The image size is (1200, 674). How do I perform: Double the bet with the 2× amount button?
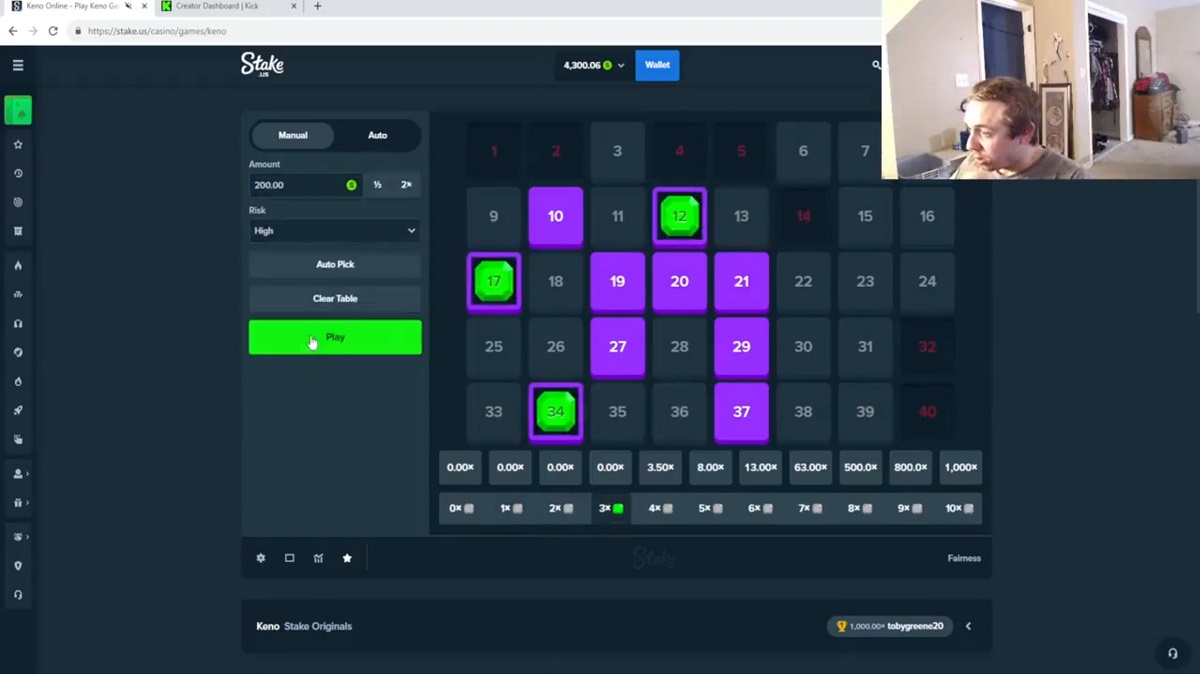tap(406, 185)
